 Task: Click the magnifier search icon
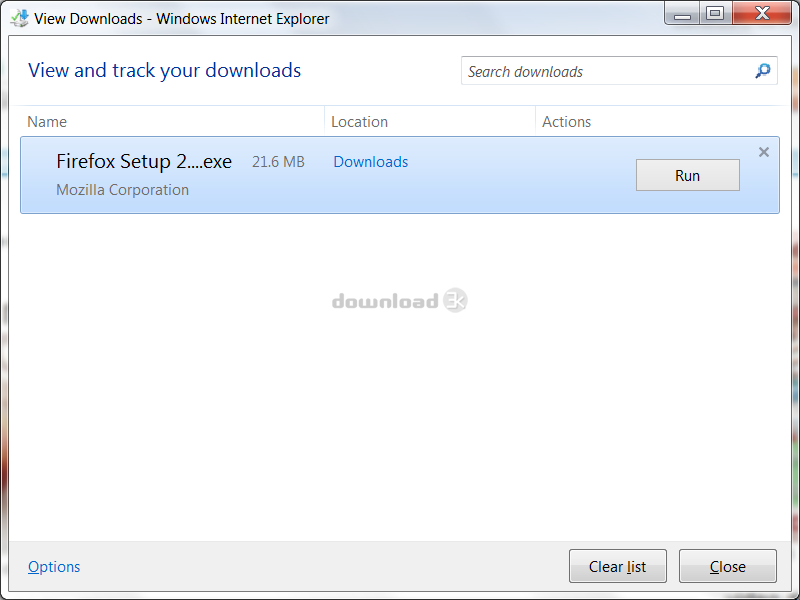(x=763, y=71)
